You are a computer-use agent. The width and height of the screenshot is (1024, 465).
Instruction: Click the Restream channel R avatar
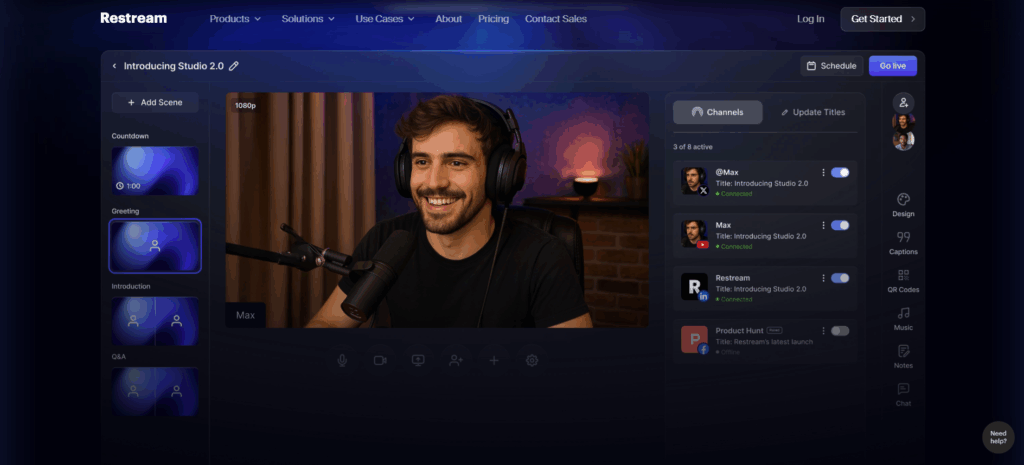(x=694, y=287)
